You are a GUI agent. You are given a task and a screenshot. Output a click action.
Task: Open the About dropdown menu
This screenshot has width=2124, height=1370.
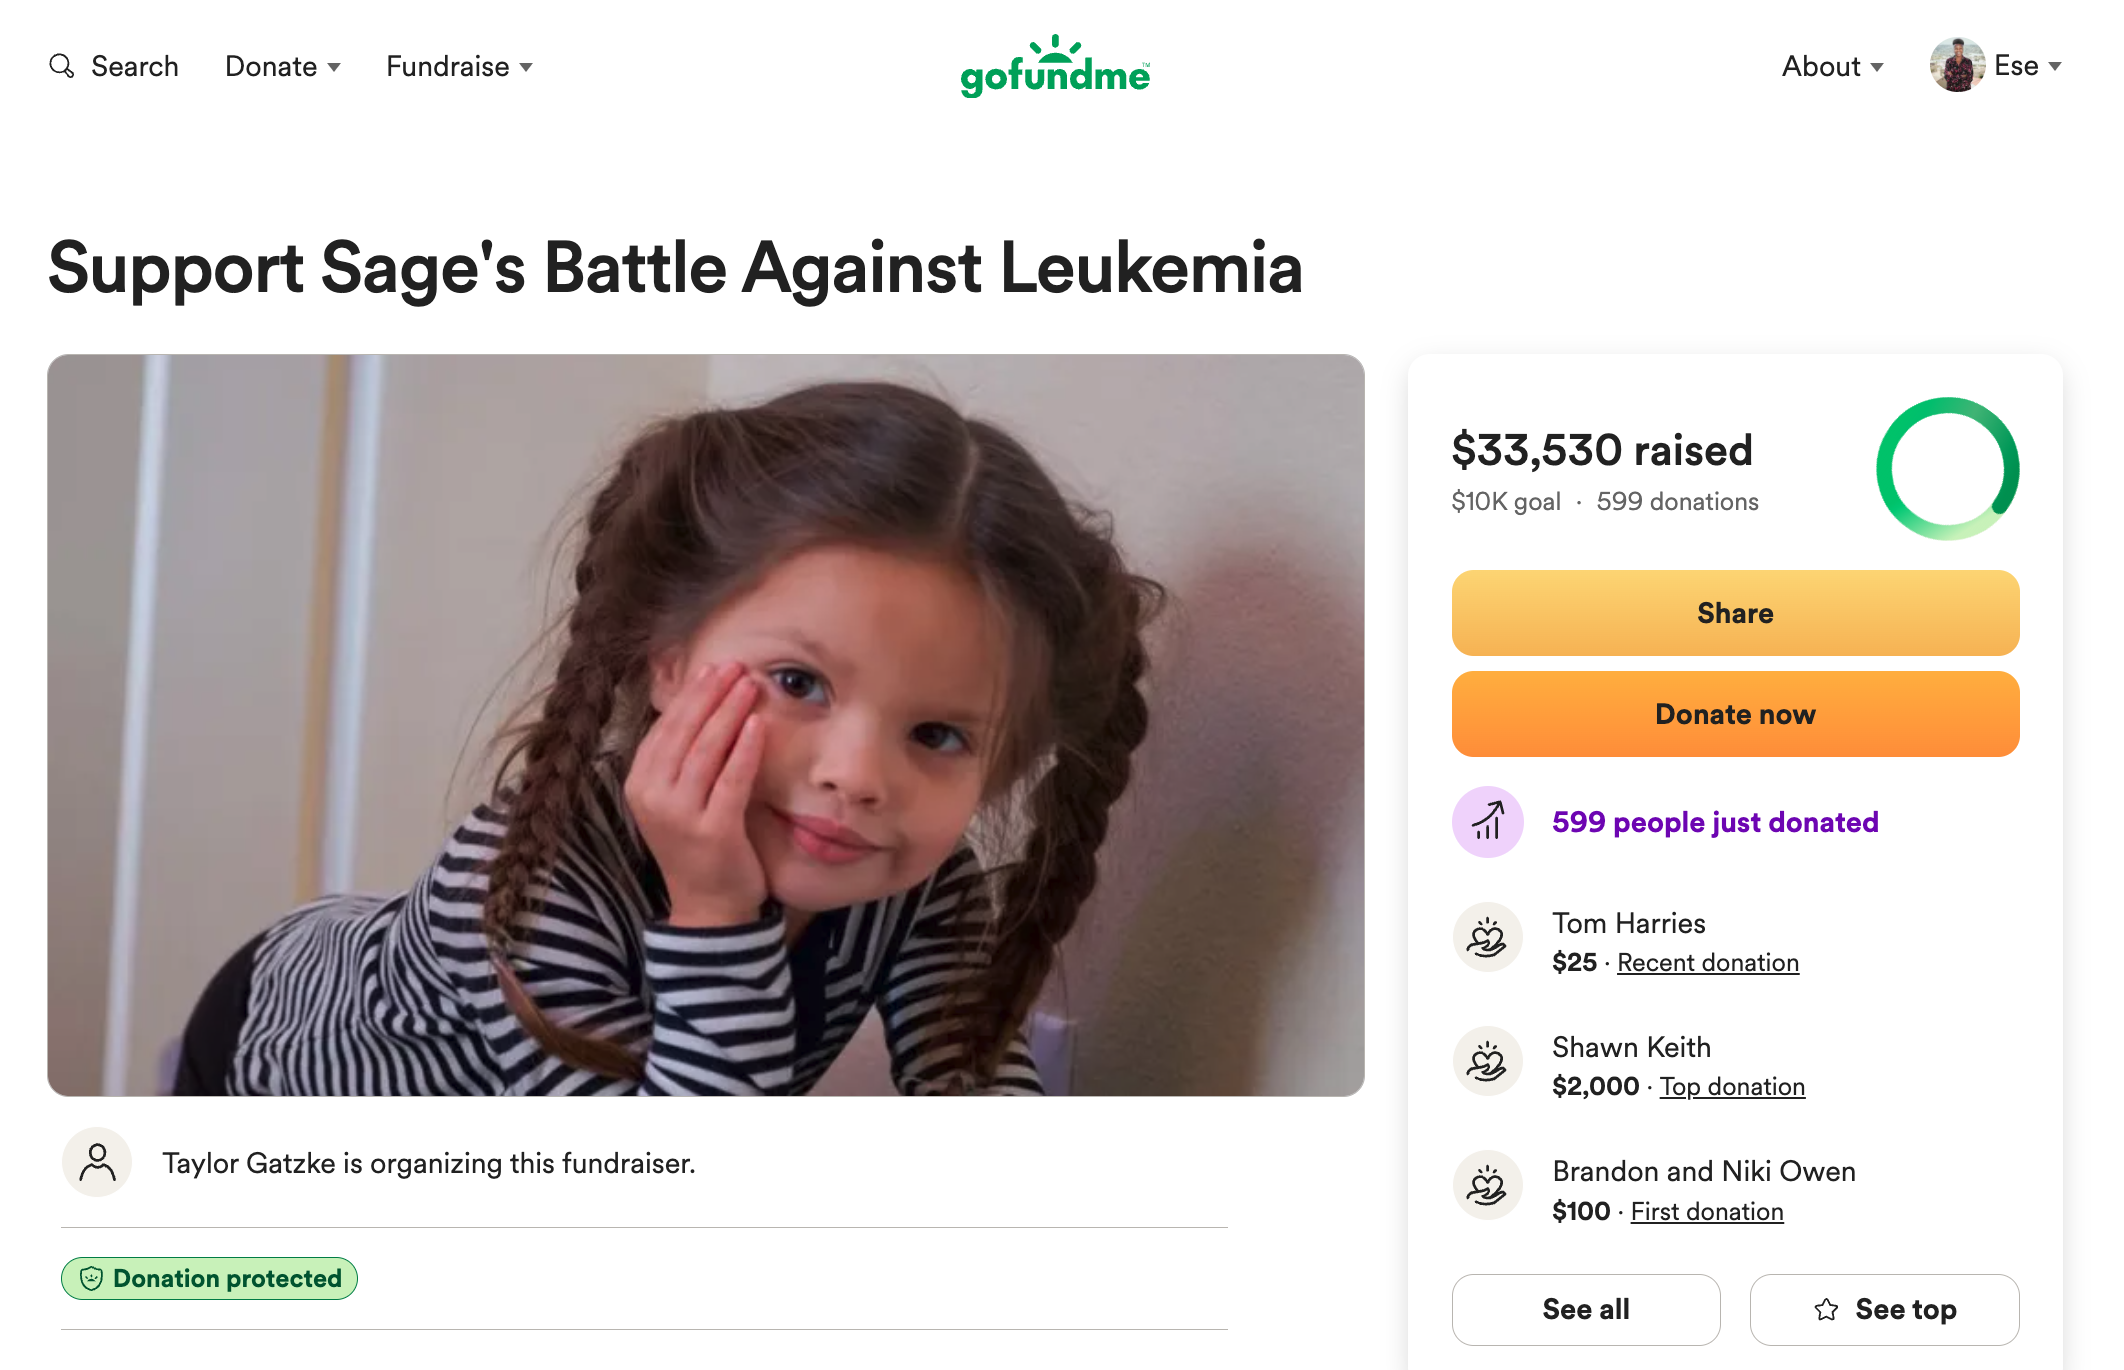coord(1832,67)
